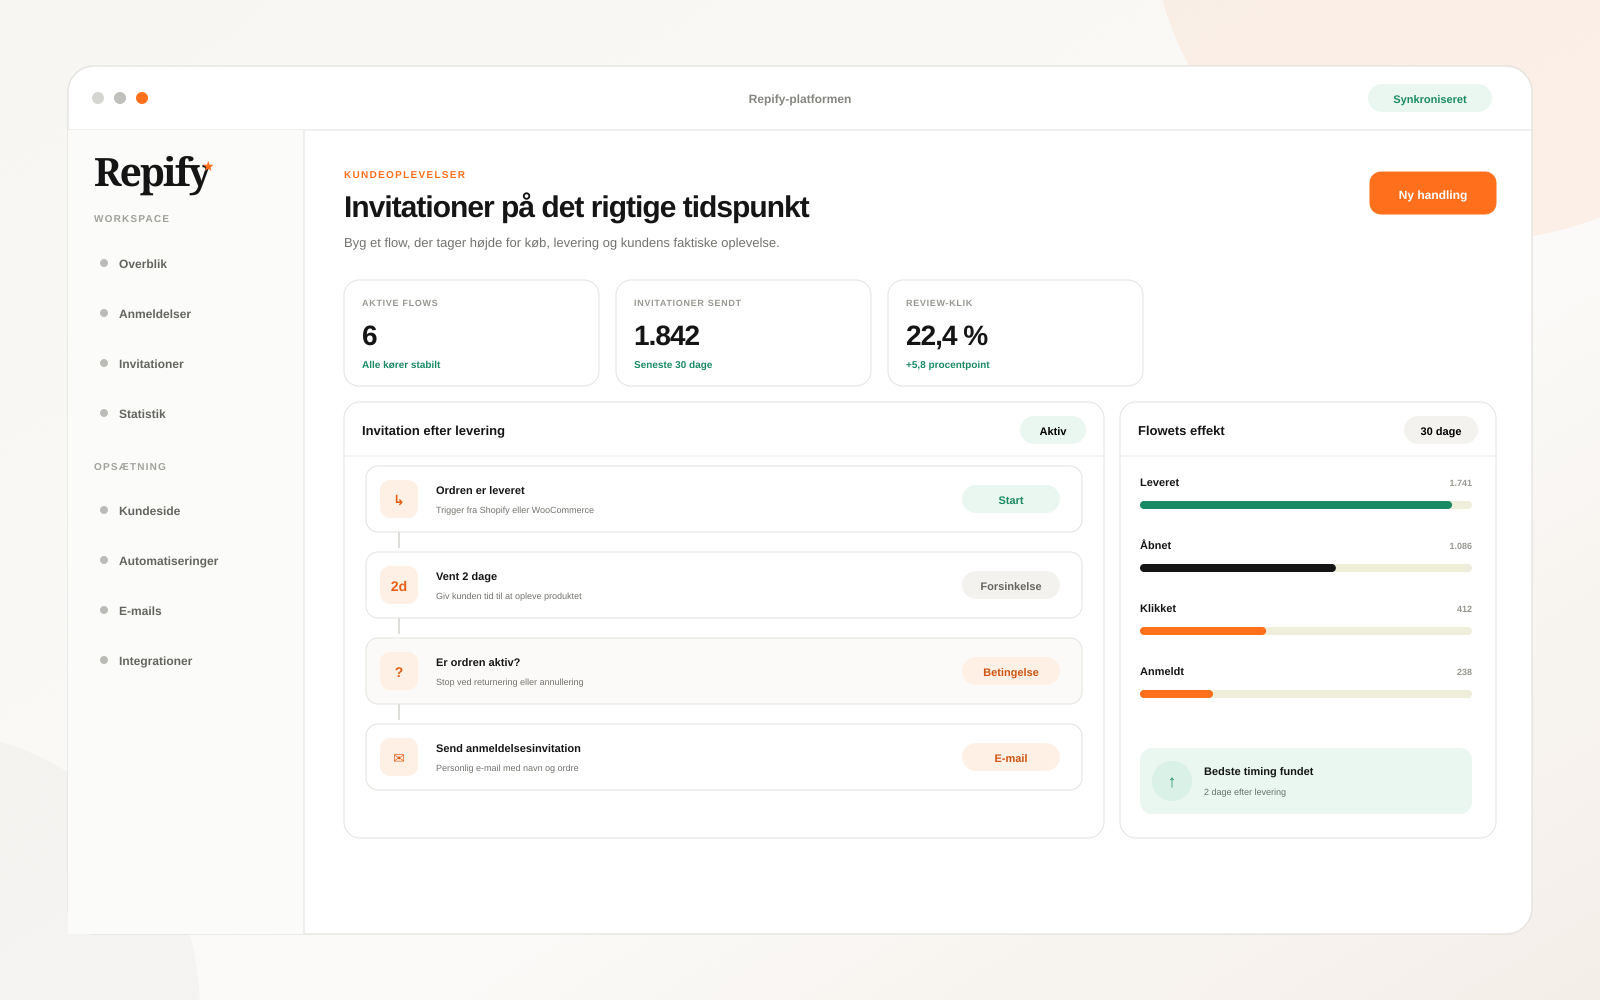Click the Repify logo
1600x1000 pixels.
154,173
